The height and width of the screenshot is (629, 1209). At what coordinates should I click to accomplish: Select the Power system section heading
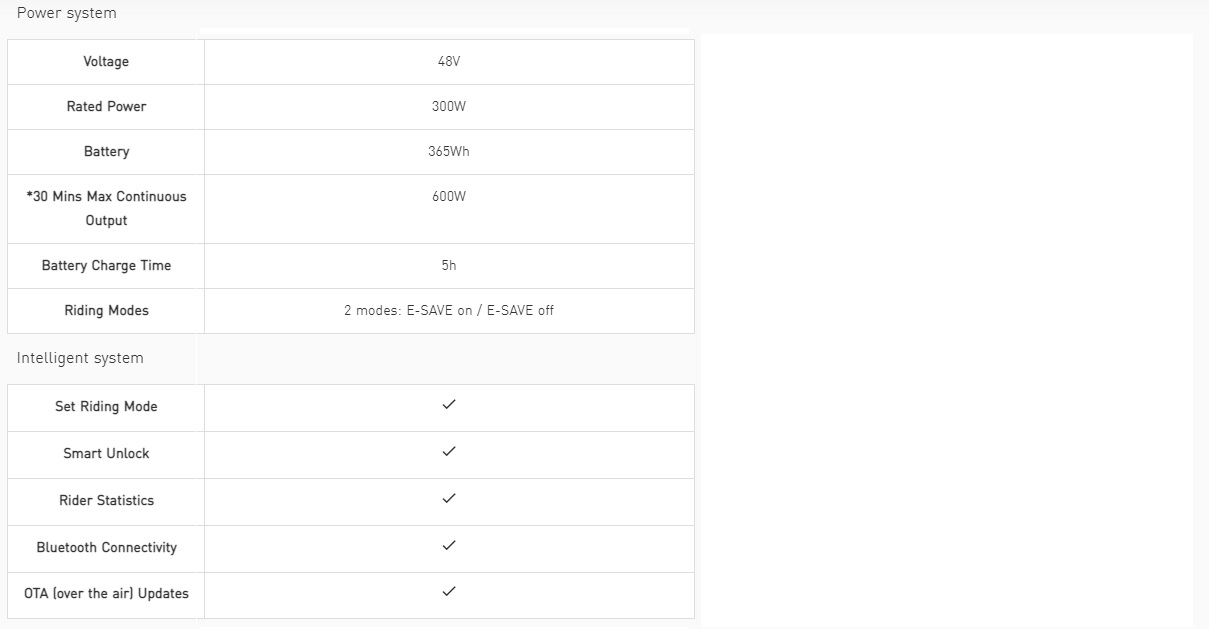click(66, 13)
